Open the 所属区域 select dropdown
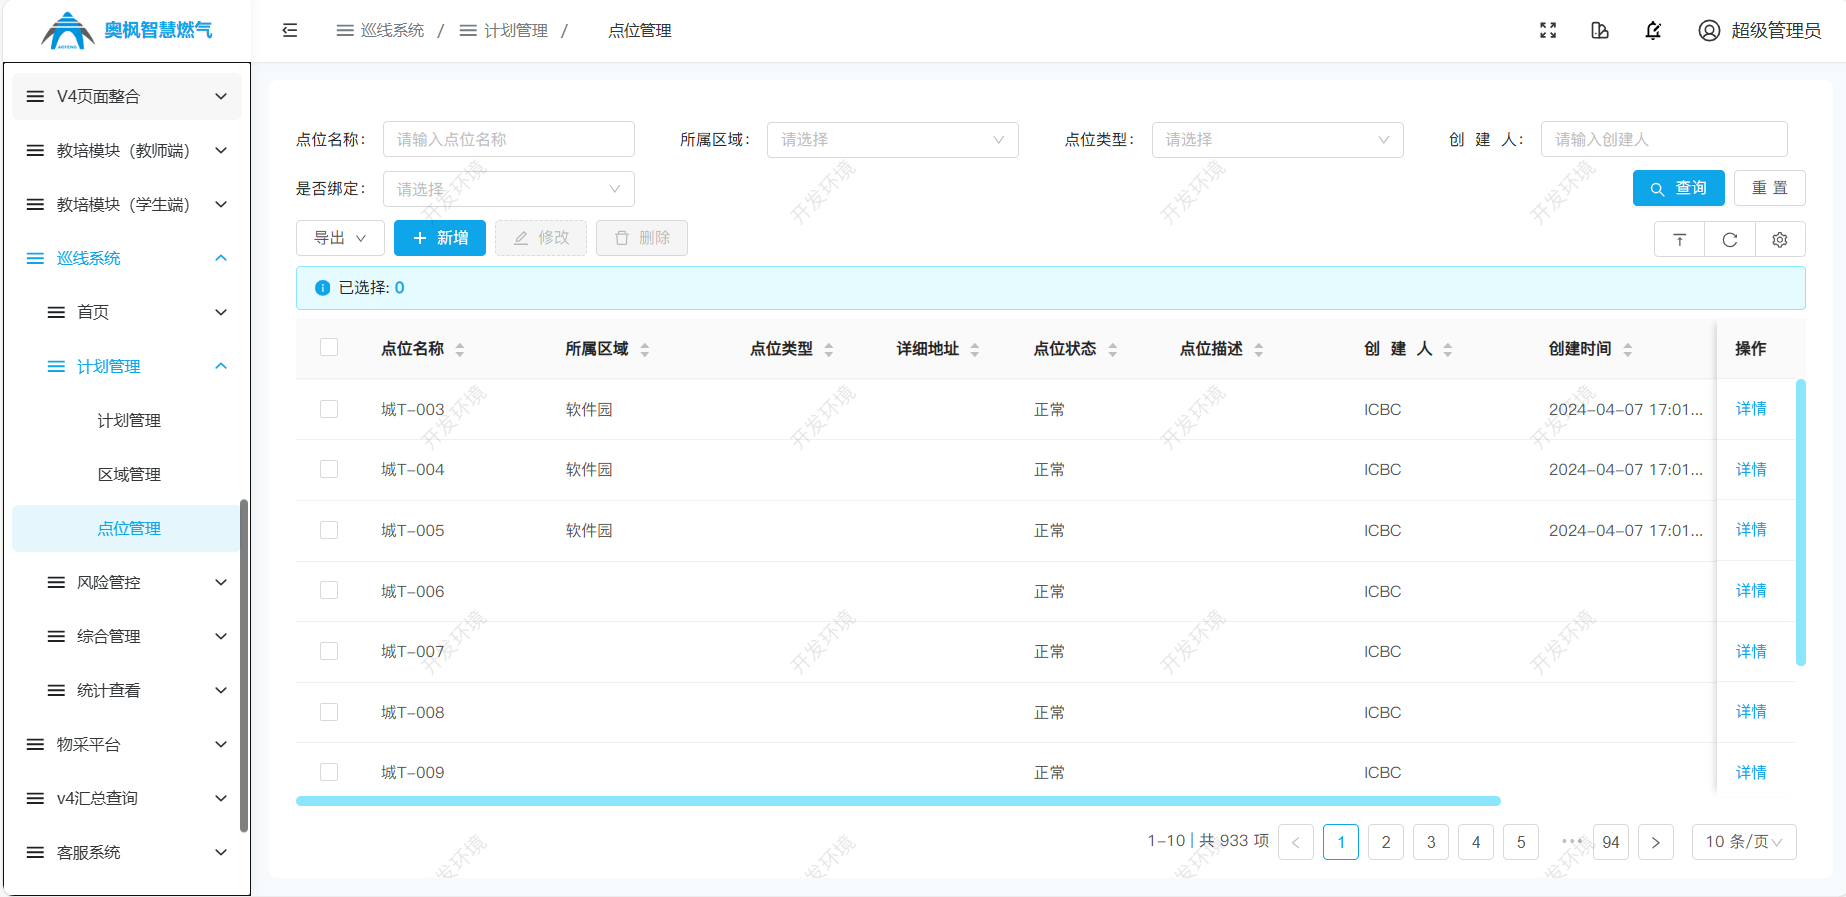 coord(892,140)
